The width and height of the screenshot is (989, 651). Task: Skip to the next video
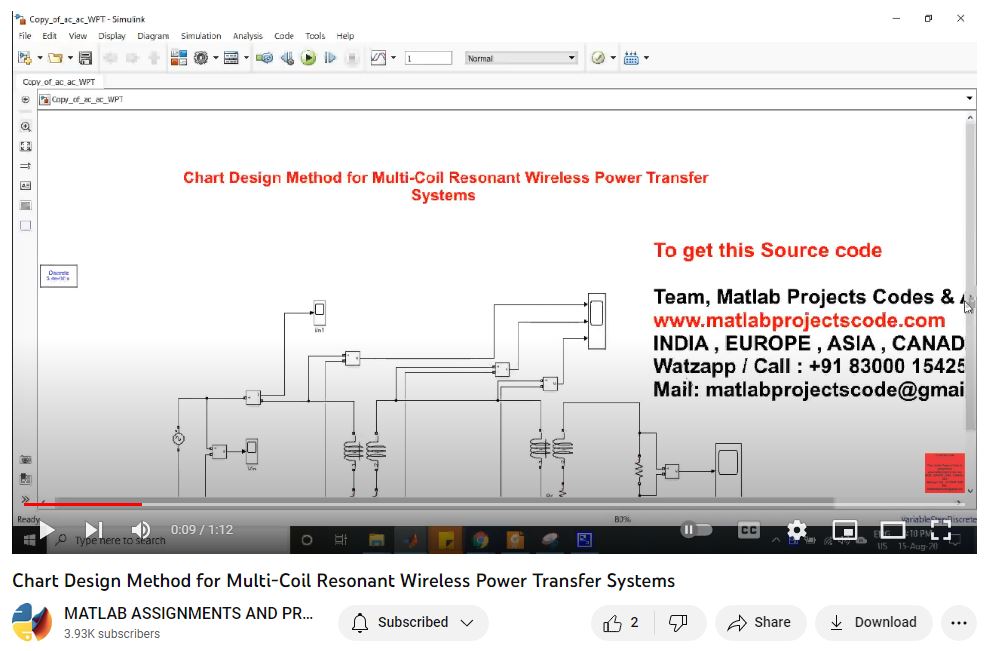pyautogui.click(x=93, y=529)
